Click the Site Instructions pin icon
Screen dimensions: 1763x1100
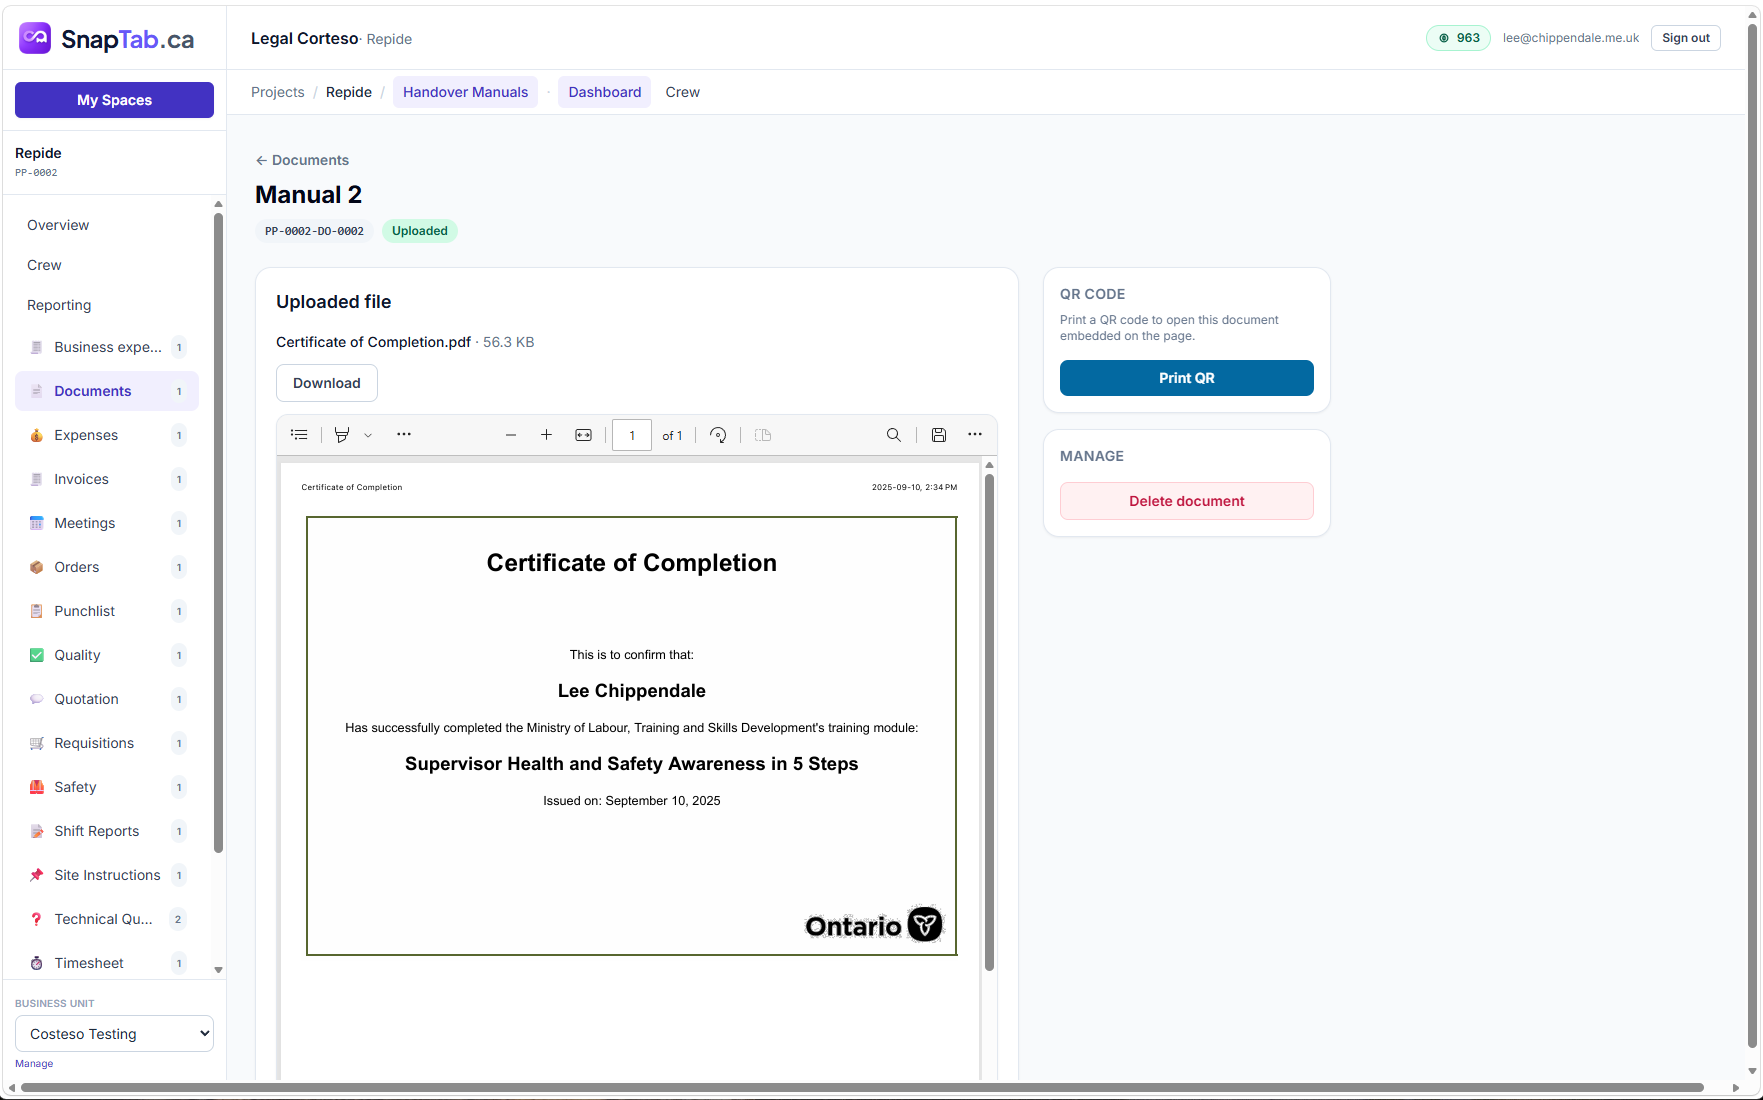(x=37, y=875)
